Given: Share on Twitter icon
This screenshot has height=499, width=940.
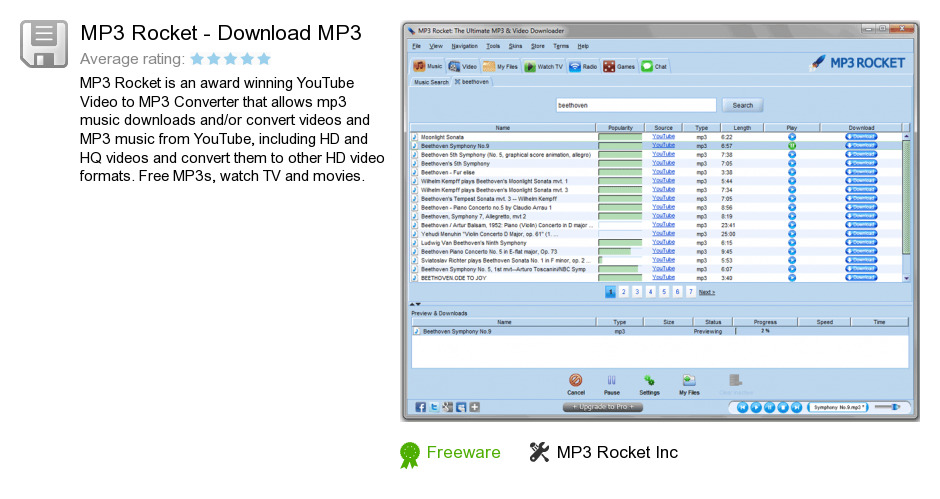Looking at the screenshot, I should tap(434, 407).
